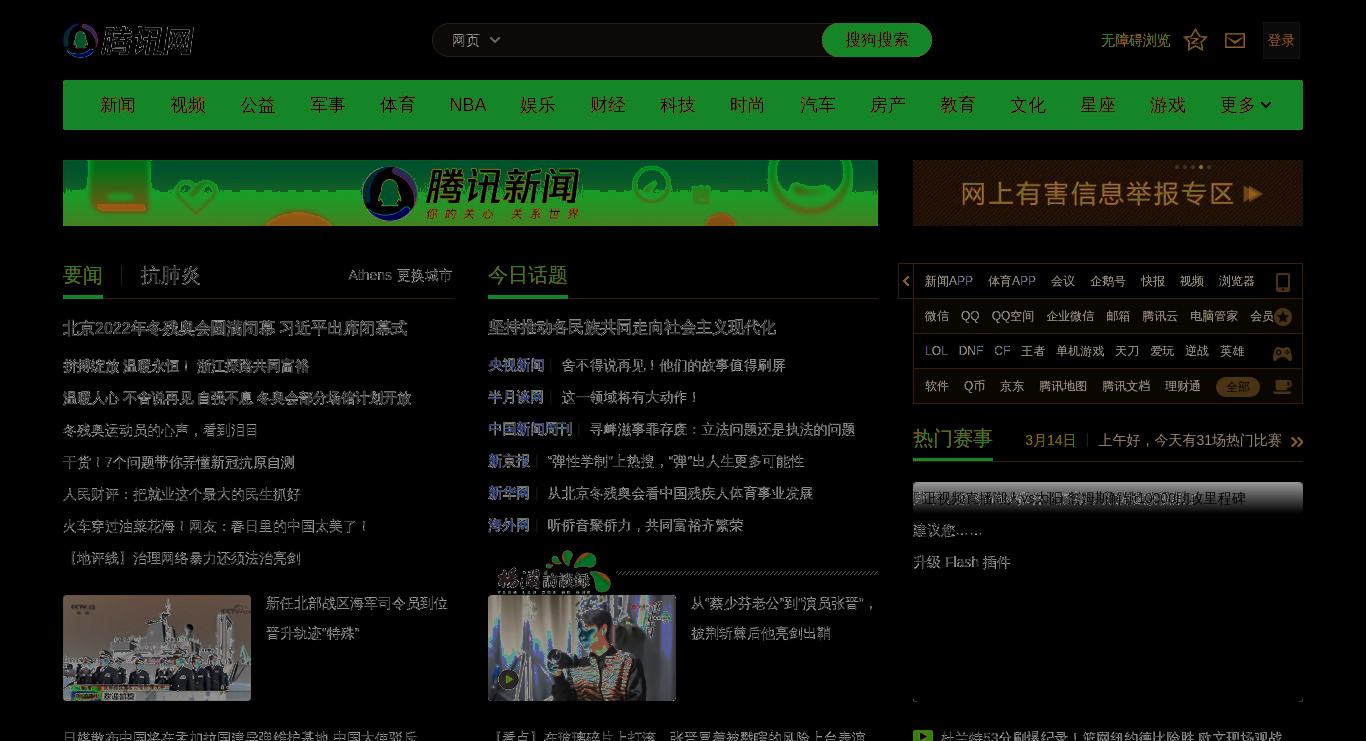Click the 搜狗搜索 search button
Image resolution: width=1366 pixels, height=741 pixels.
pos(877,40)
